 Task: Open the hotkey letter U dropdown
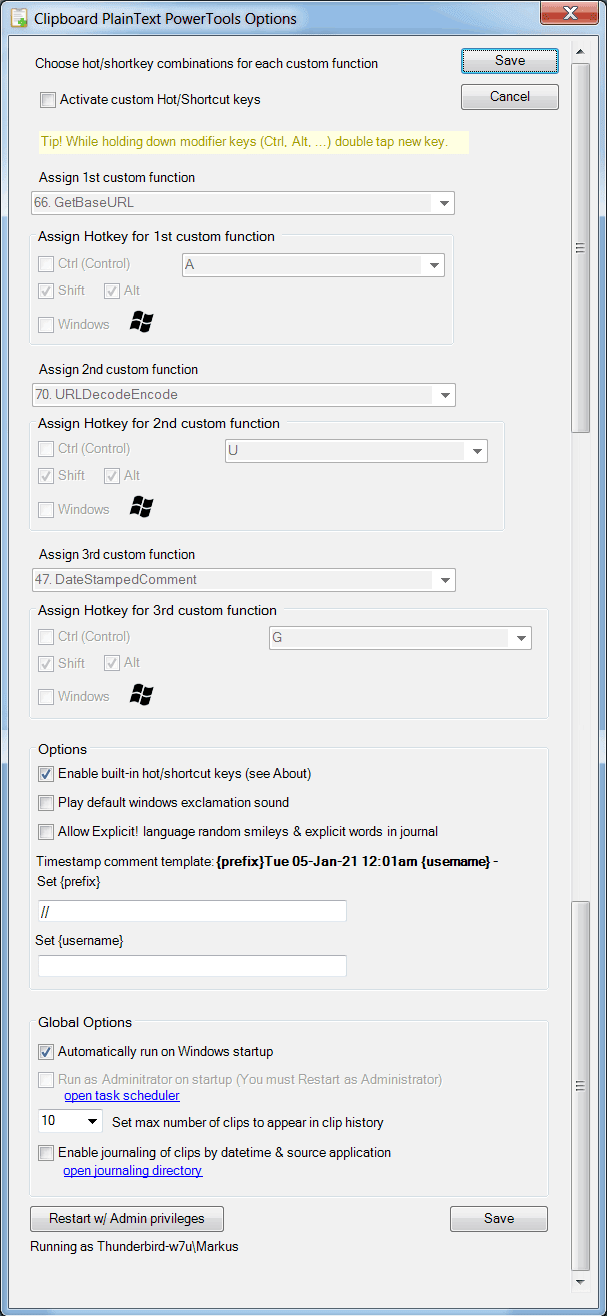tap(356, 451)
